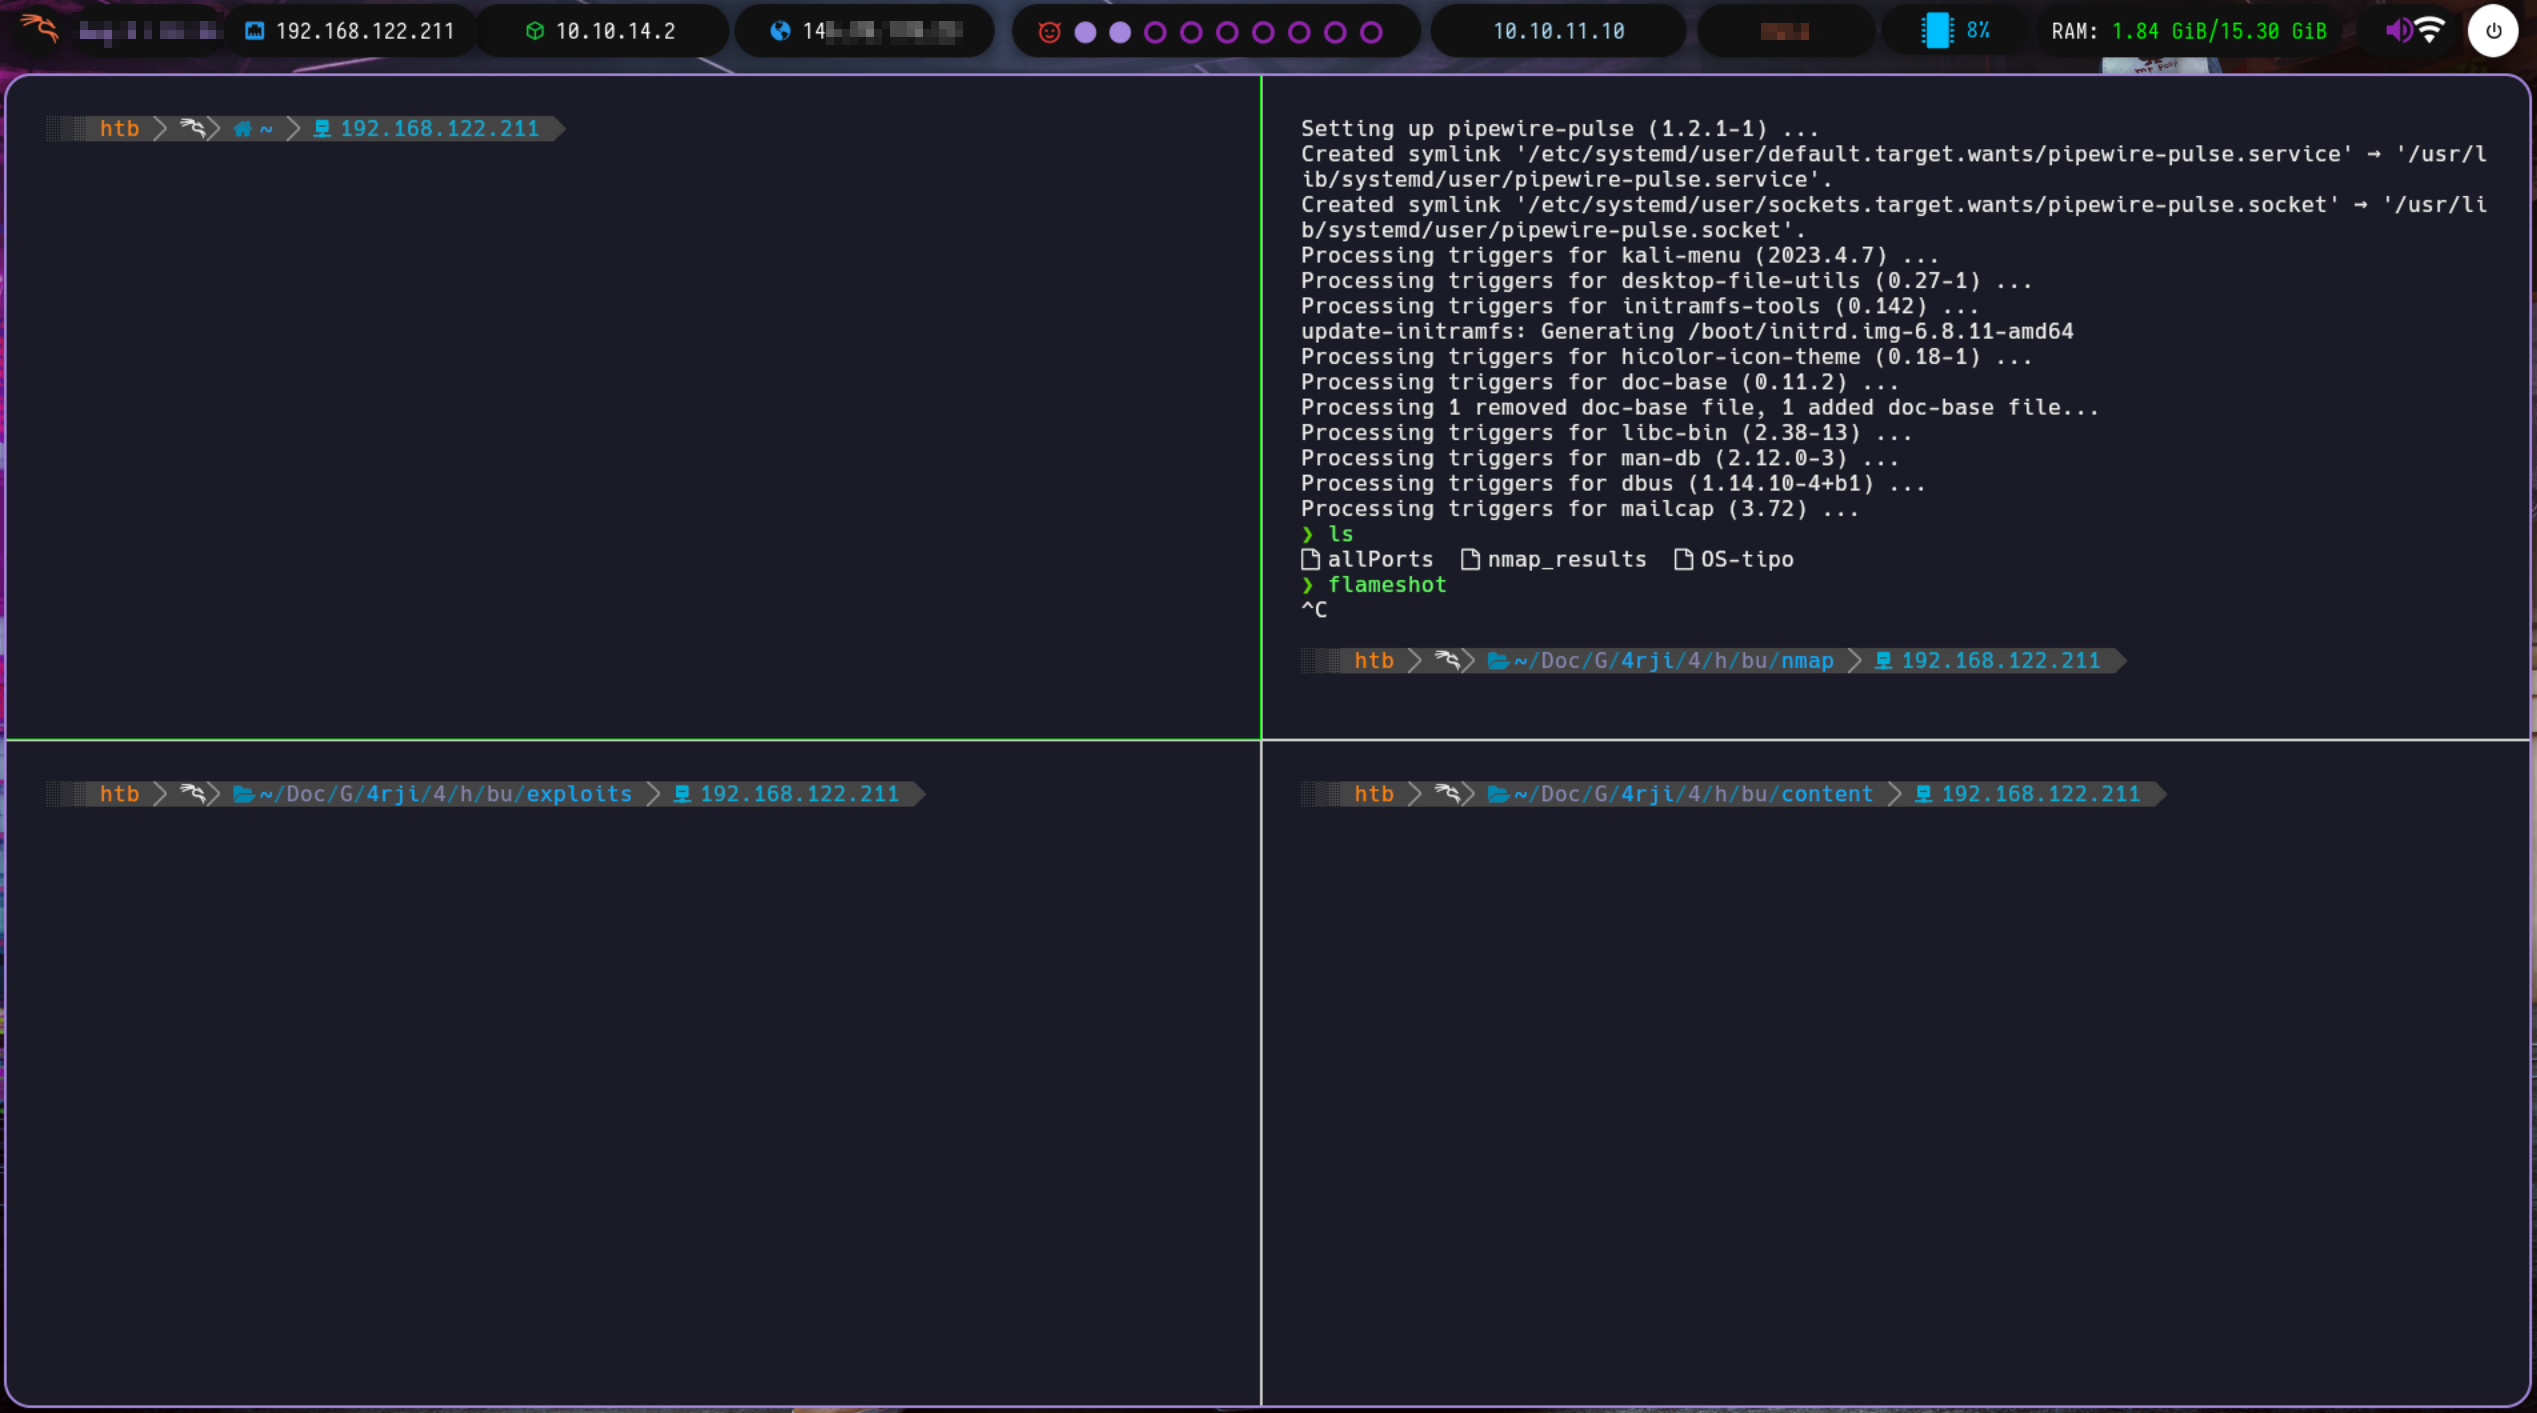The image size is (2537, 1413).
Task: Click the ethernet 192.168.122.211 bar icon
Action: (255, 31)
